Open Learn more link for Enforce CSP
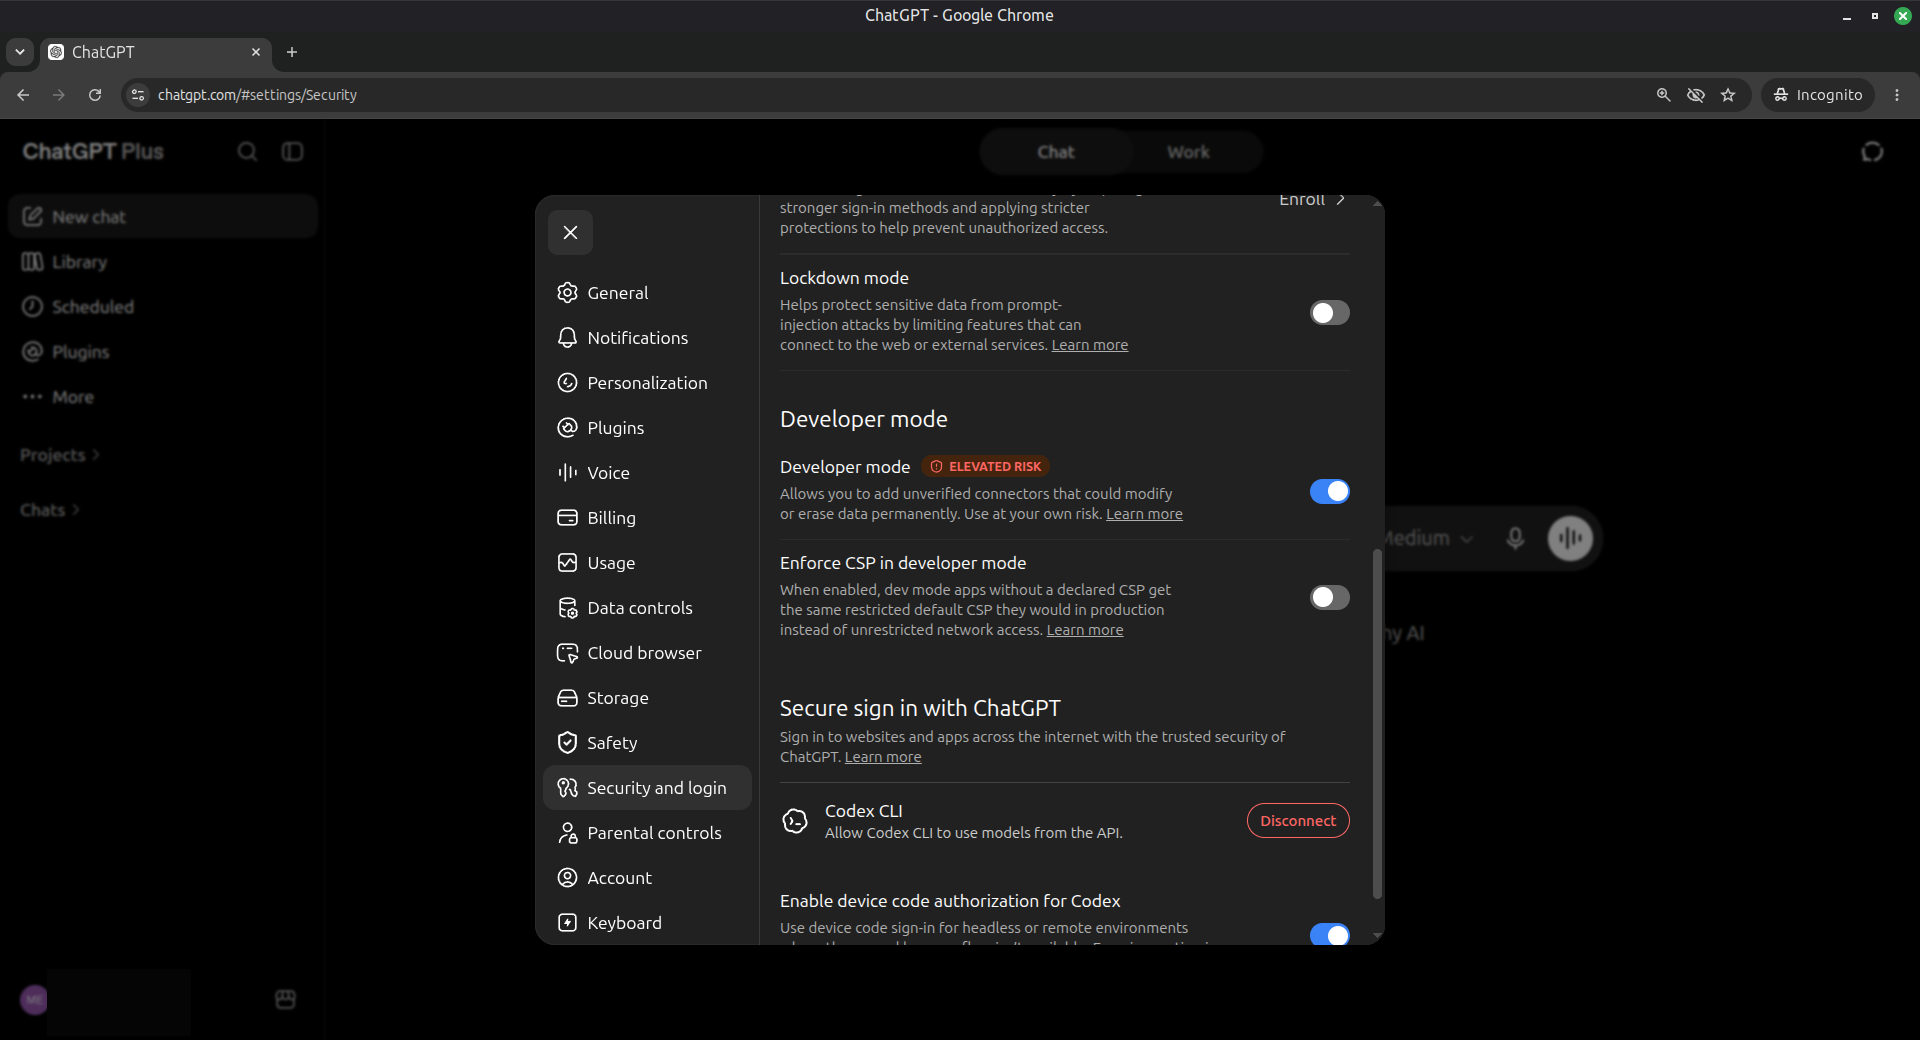The height and width of the screenshot is (1040, 1920). coord(1085,630)
